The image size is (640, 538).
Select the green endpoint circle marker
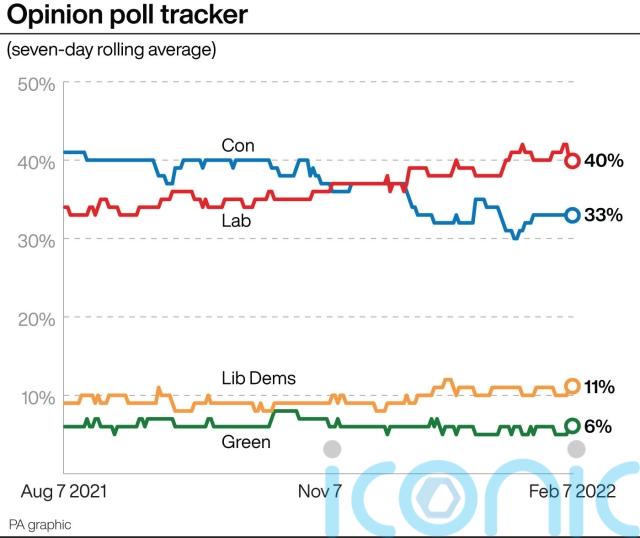point(572,426)
